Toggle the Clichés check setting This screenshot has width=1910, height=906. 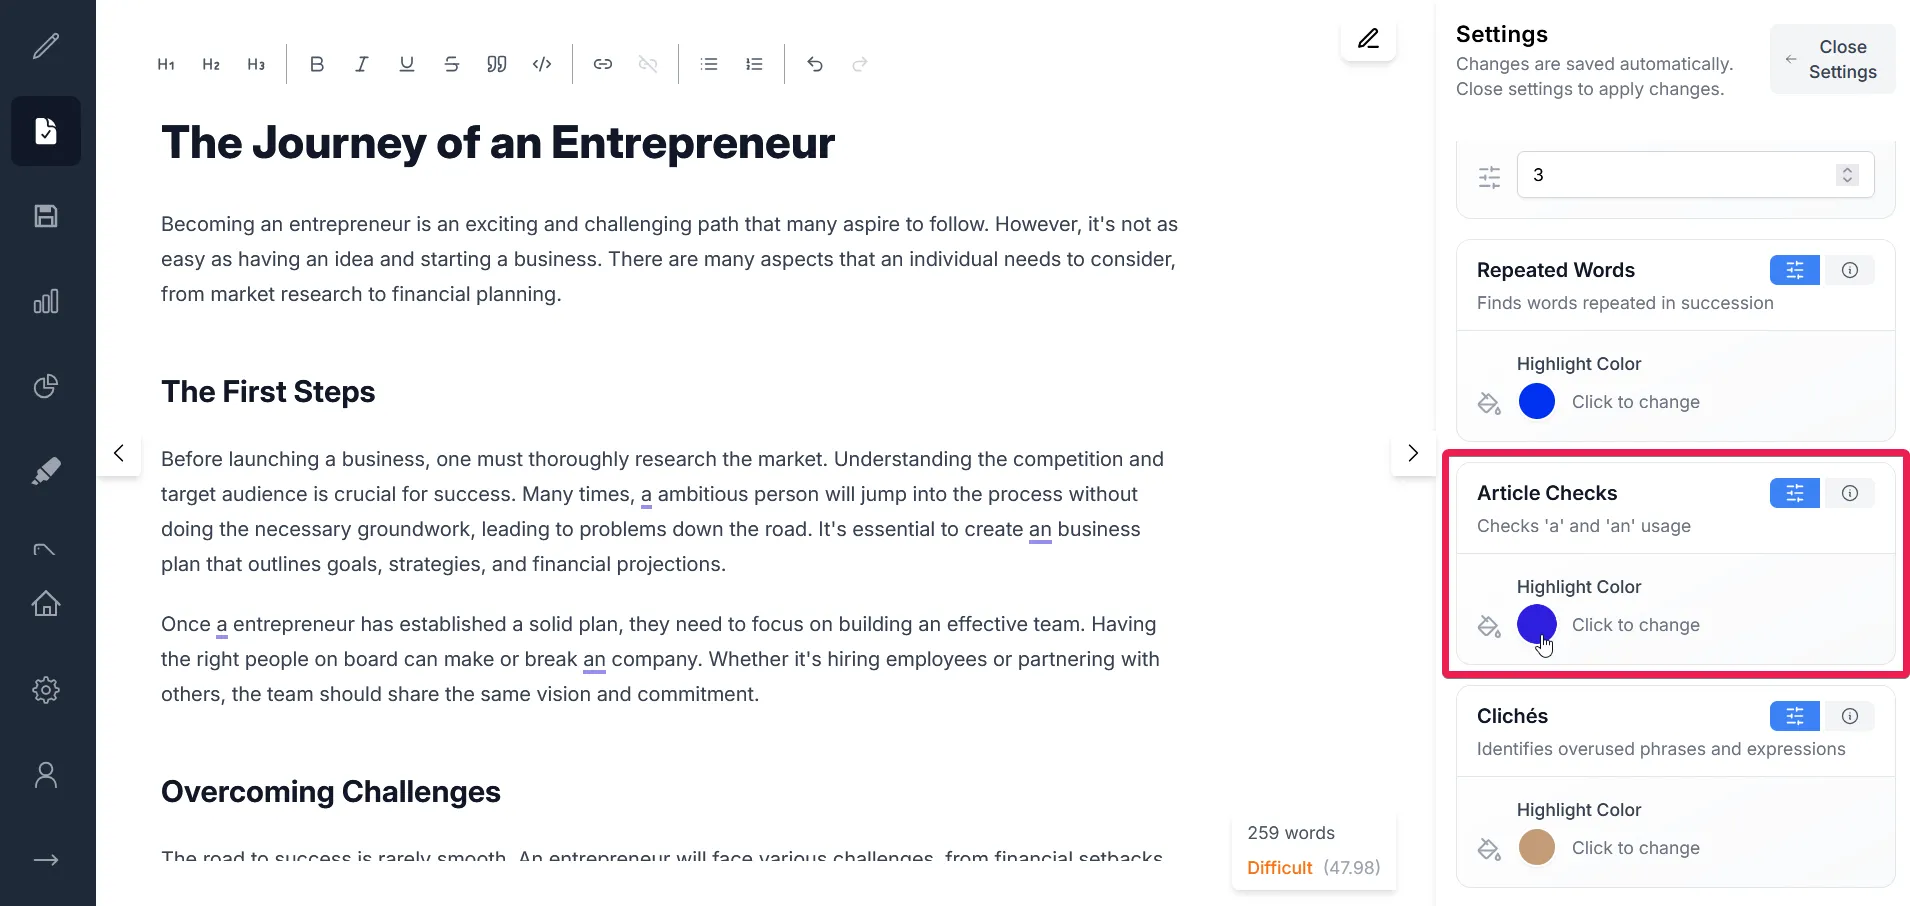coord(1794,716)
